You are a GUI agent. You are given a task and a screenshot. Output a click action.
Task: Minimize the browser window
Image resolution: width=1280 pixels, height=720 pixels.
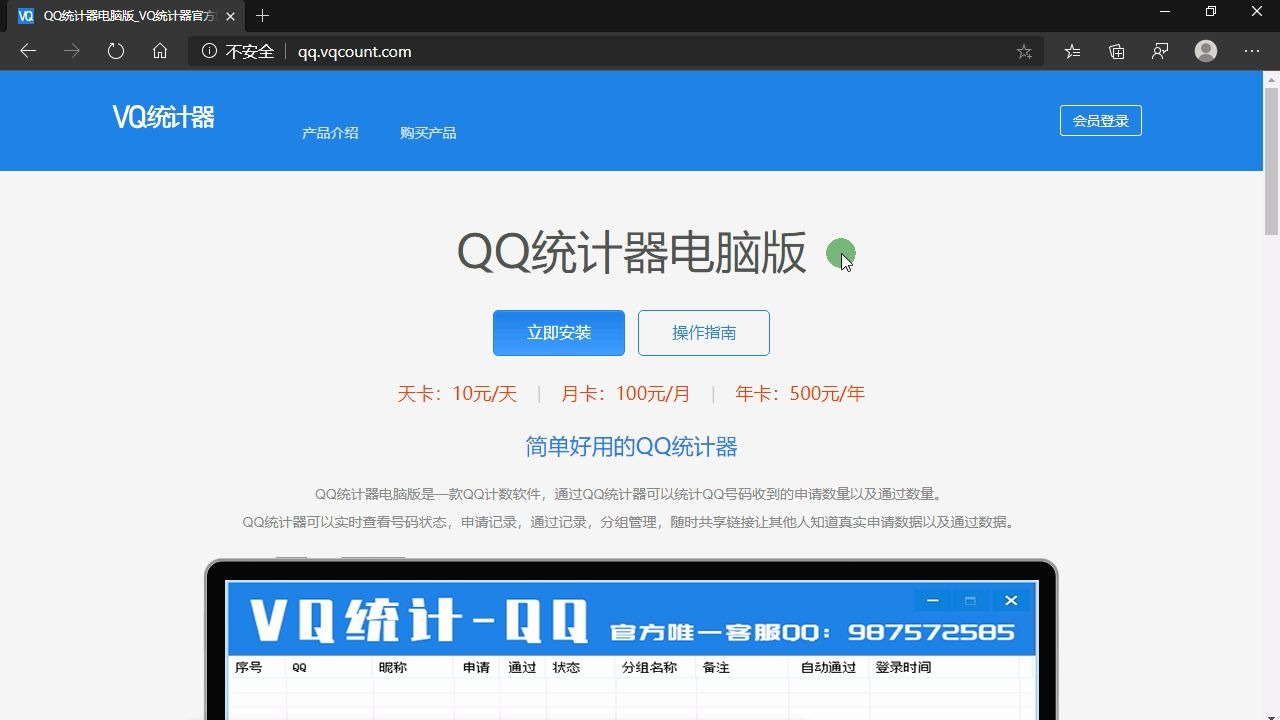pyautogui.click(x=1165, y=11)
